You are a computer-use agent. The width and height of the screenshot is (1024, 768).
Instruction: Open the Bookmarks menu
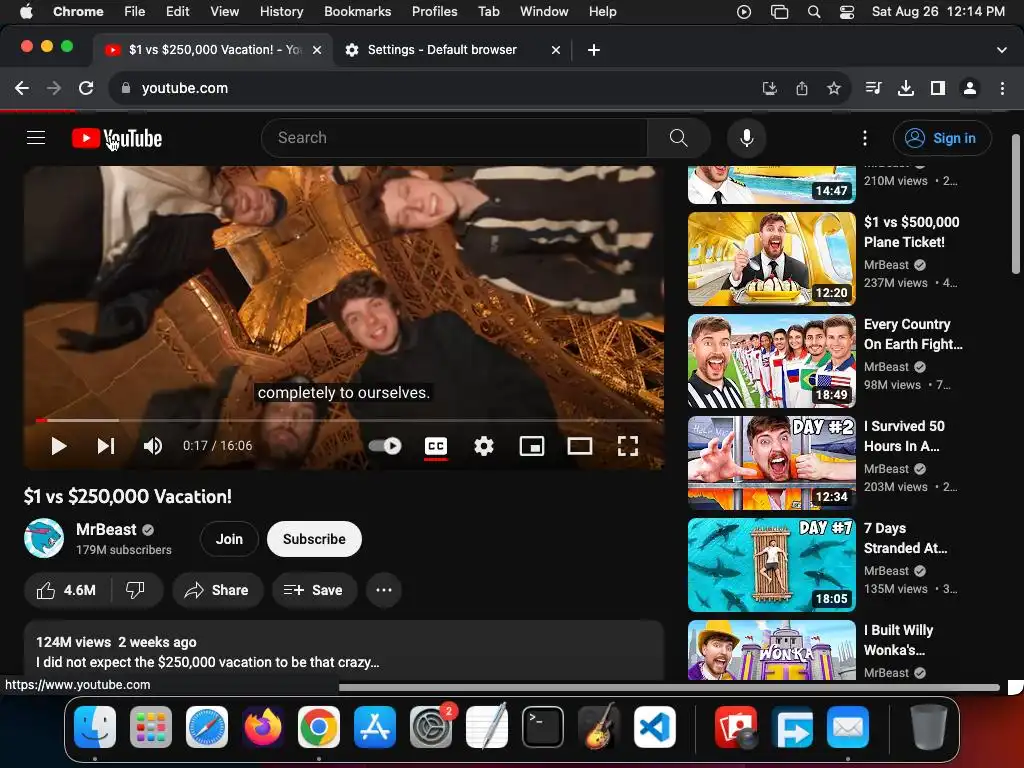point(357,11)
